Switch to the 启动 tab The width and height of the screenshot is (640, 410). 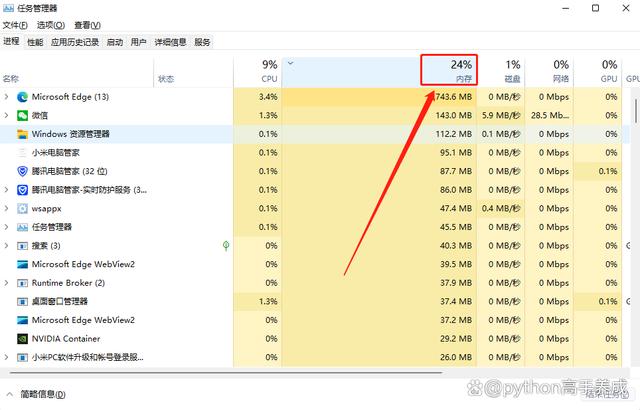[x=115, y=42]
